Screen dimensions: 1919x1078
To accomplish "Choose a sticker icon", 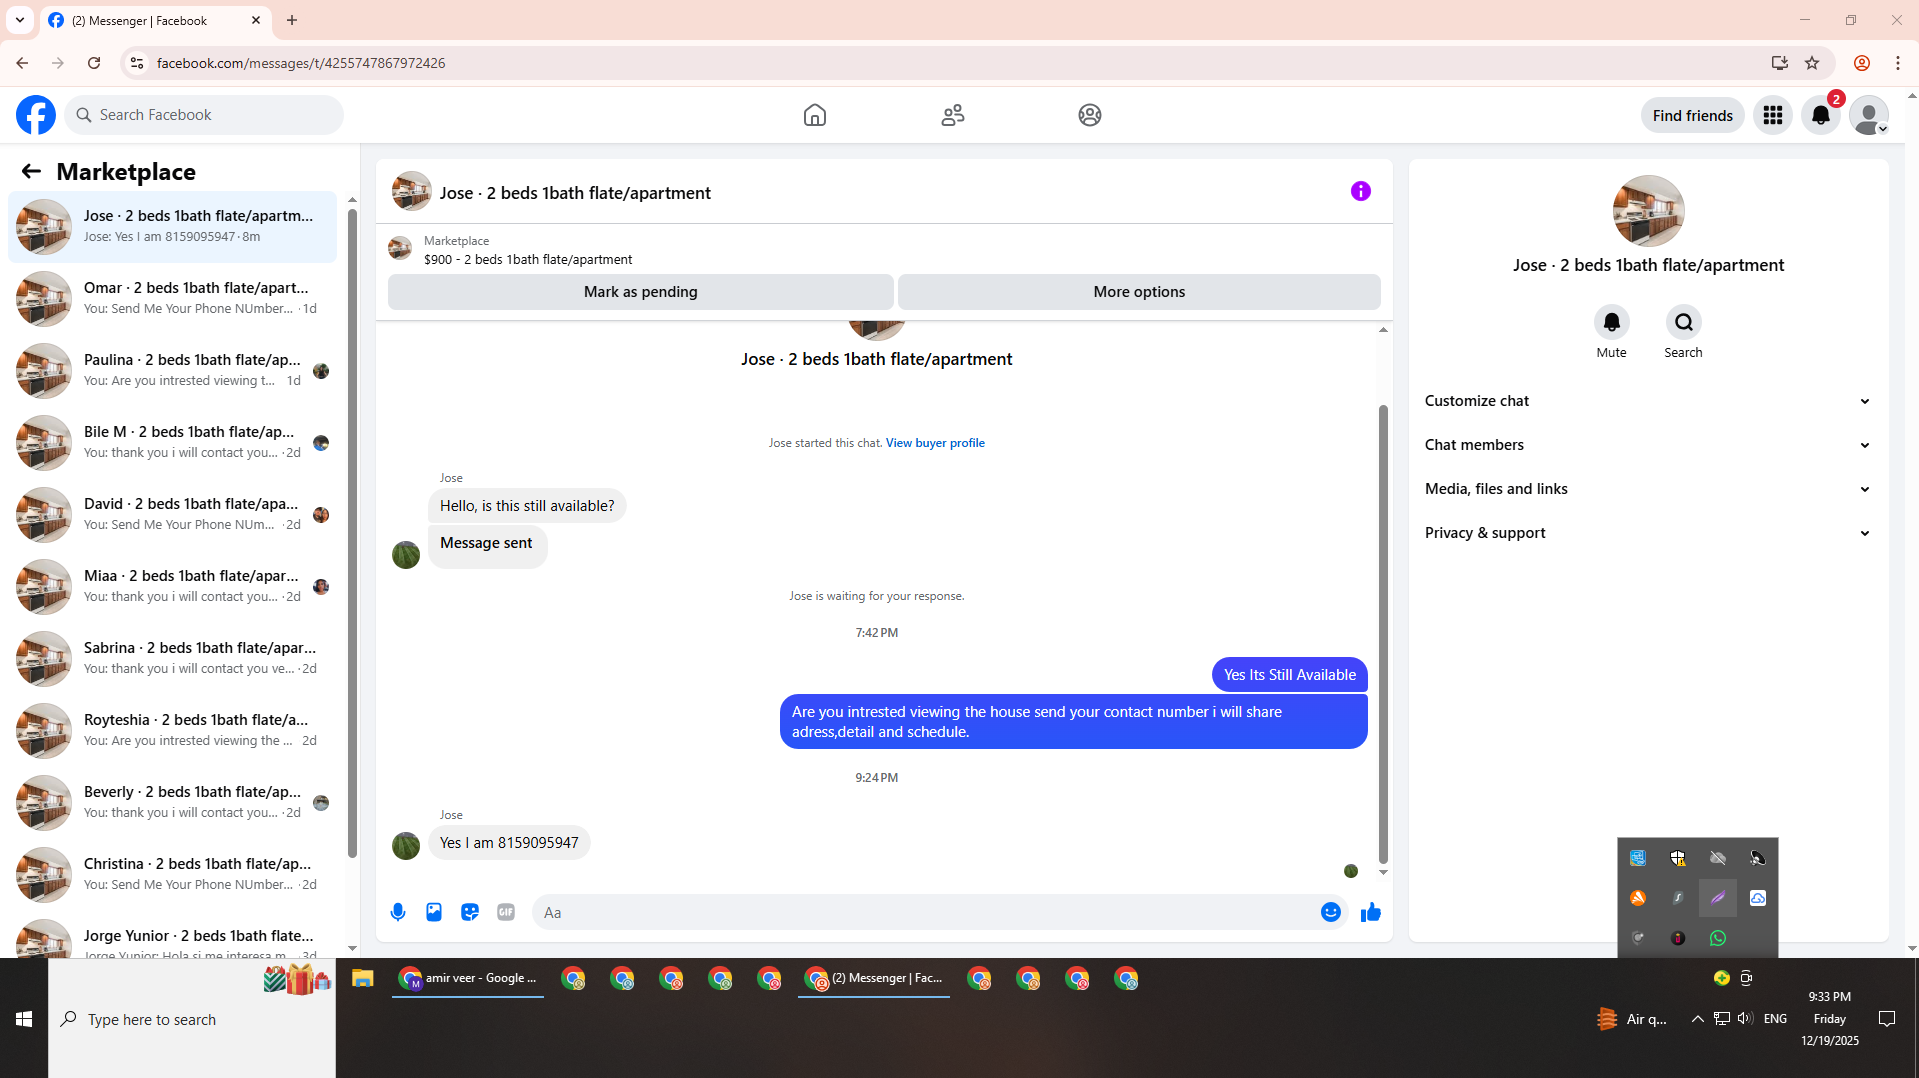I will [470, 912].
